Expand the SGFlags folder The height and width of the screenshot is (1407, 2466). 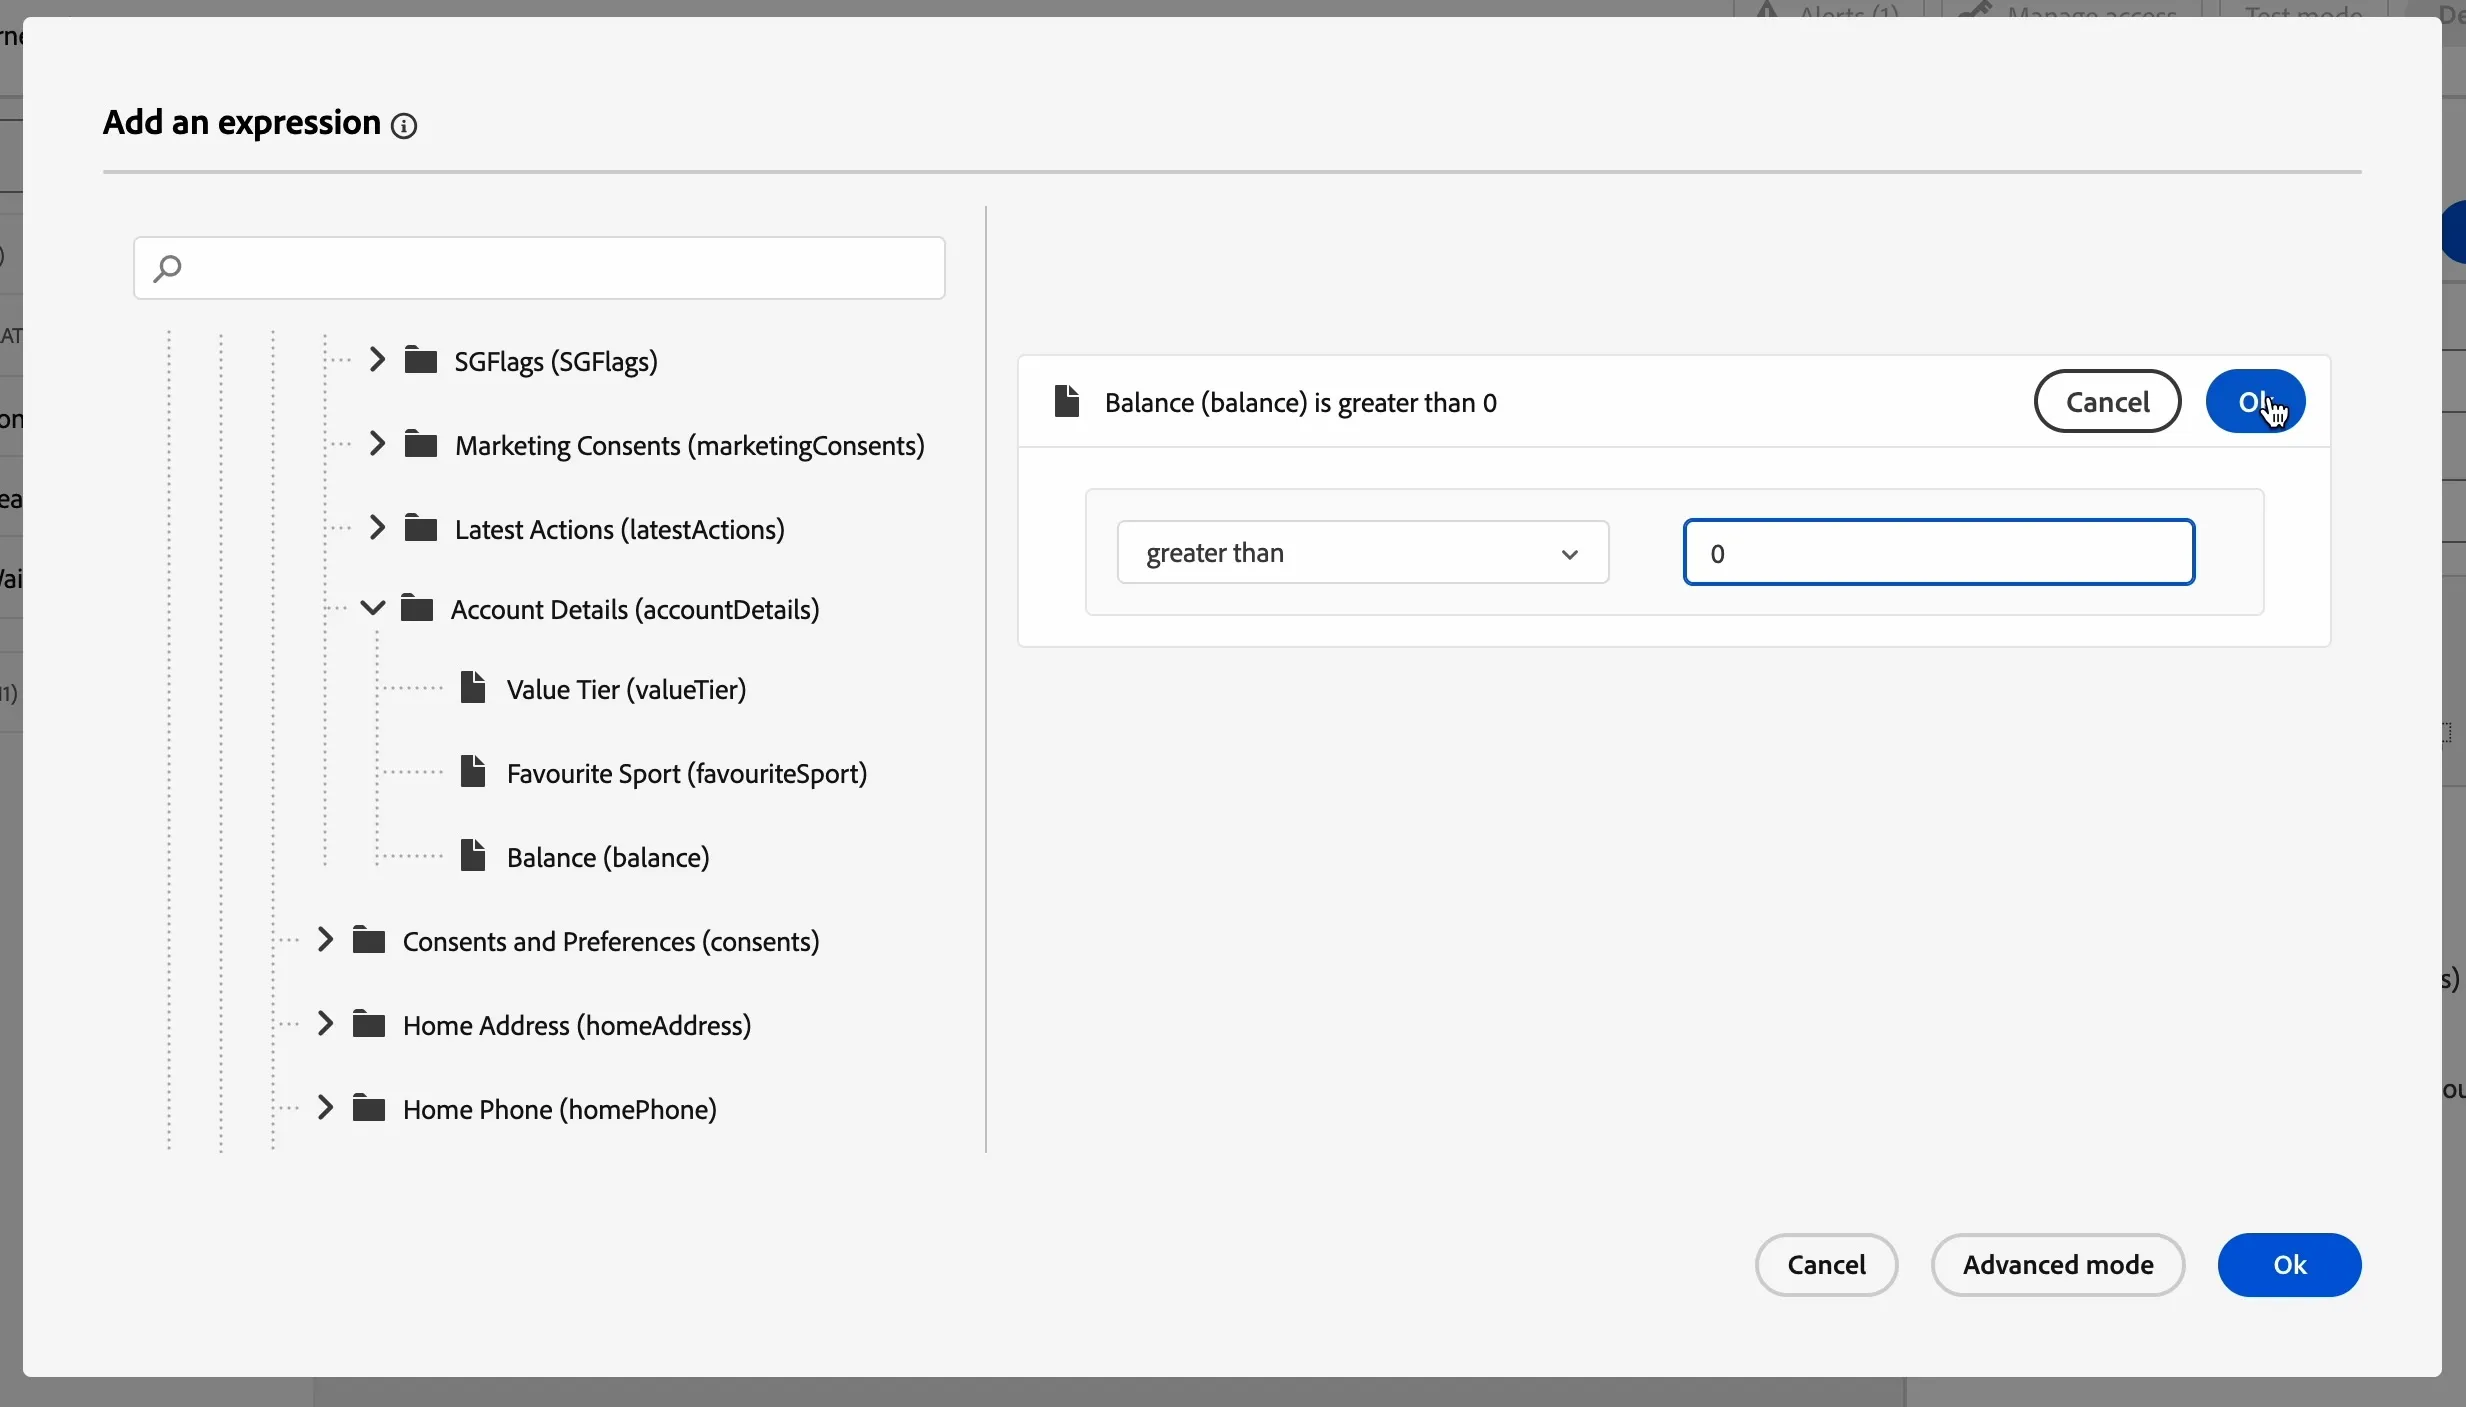(377, 360)
